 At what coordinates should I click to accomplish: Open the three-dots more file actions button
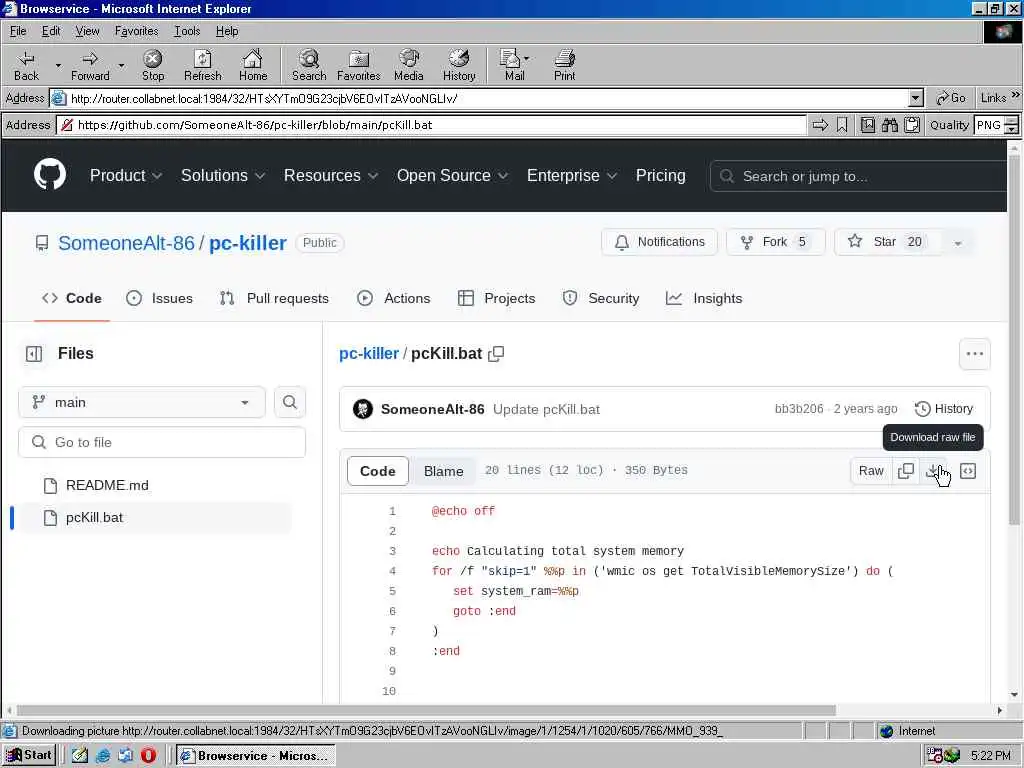click(x=974, y=354)
